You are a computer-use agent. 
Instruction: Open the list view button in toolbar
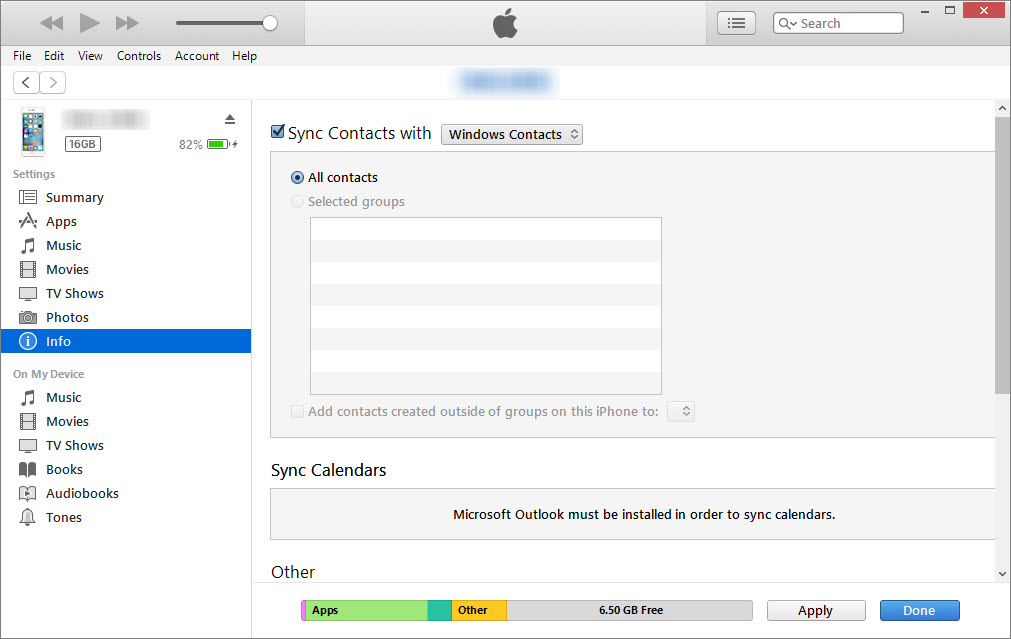(x=736, y=23)
